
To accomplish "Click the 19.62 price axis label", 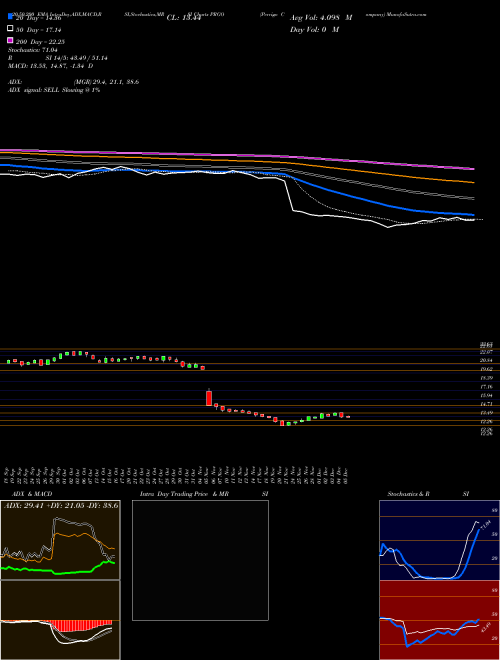I will pos(486,369).
